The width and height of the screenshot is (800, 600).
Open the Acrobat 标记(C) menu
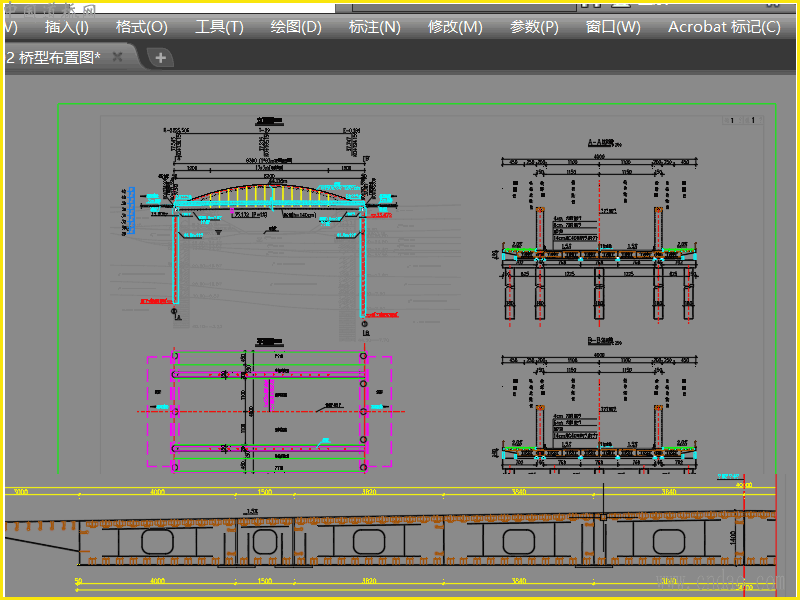tap(724, 27)
